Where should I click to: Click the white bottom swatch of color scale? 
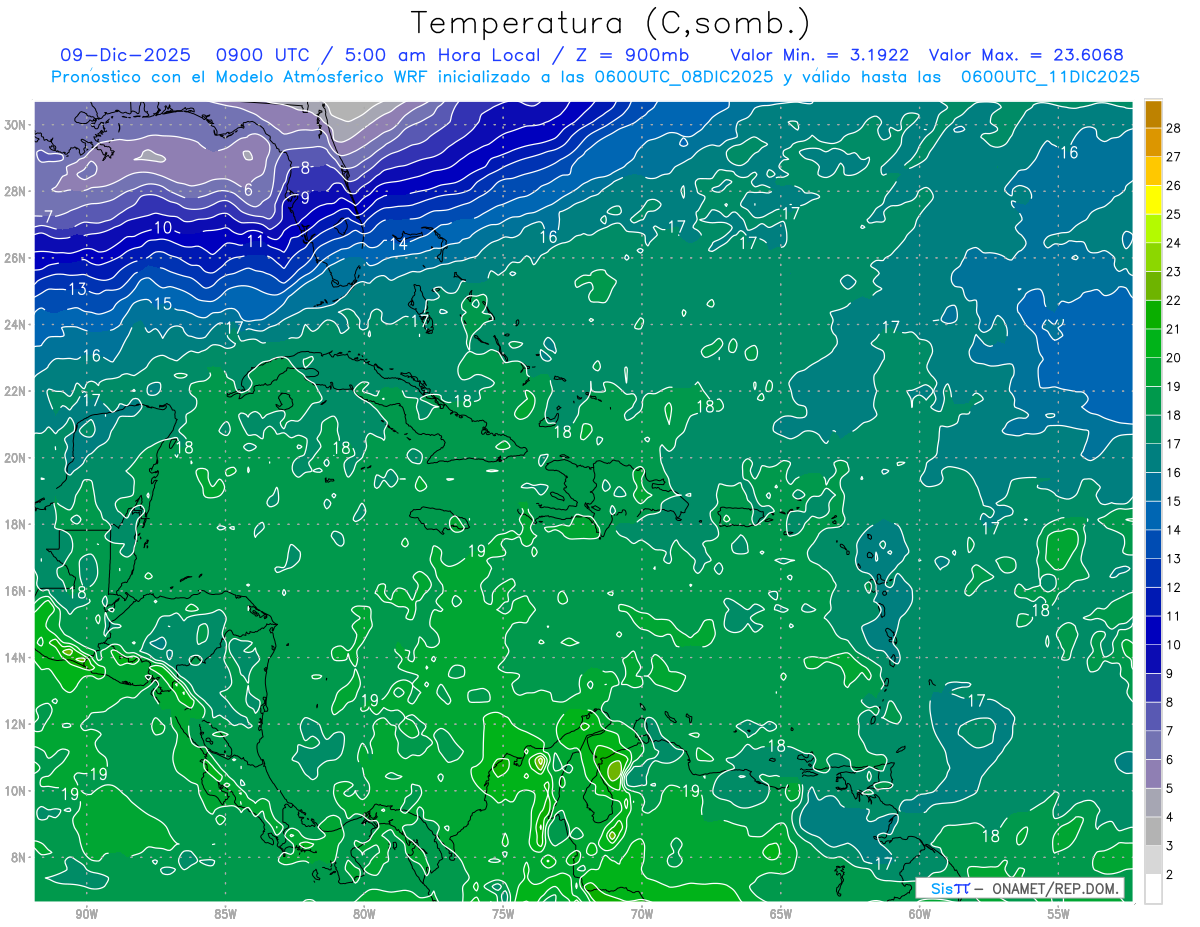tap(1153, 889)
